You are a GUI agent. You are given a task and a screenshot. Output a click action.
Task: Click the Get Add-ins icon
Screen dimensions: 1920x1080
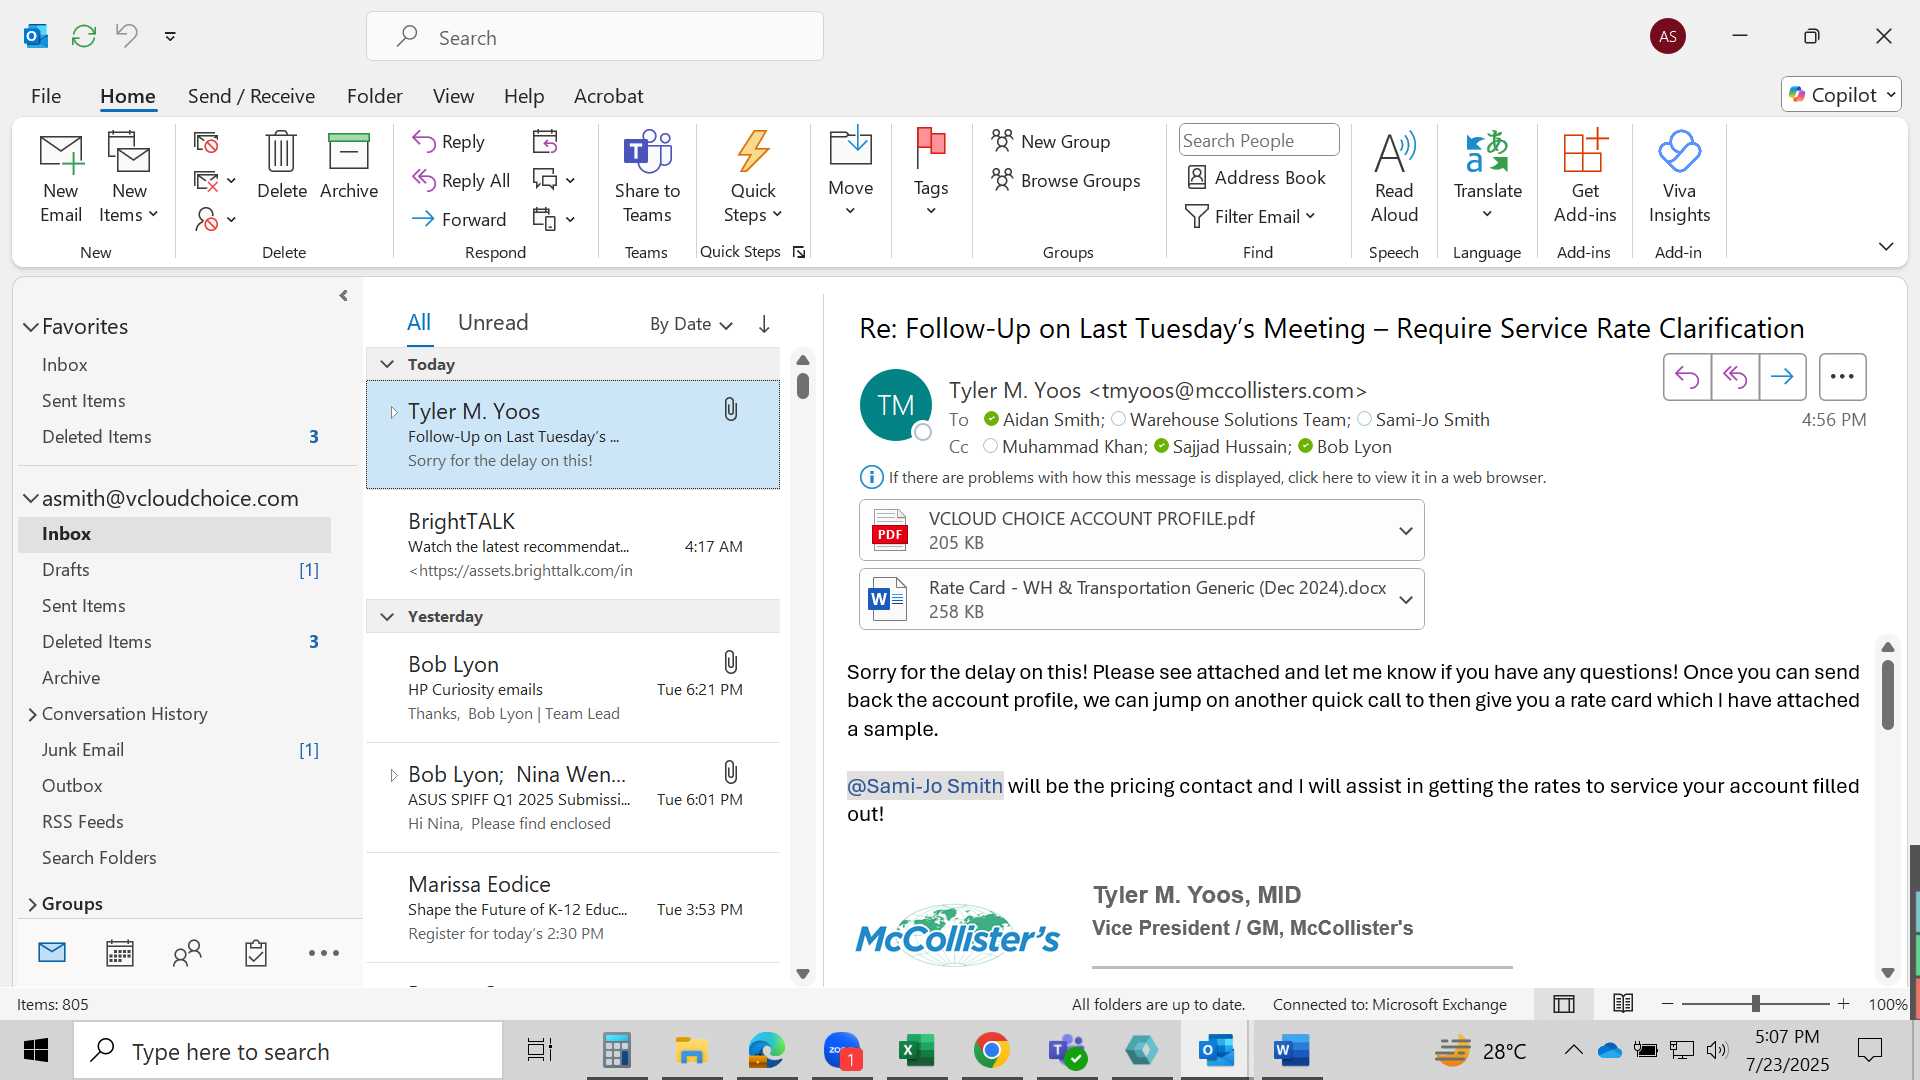1585,152
